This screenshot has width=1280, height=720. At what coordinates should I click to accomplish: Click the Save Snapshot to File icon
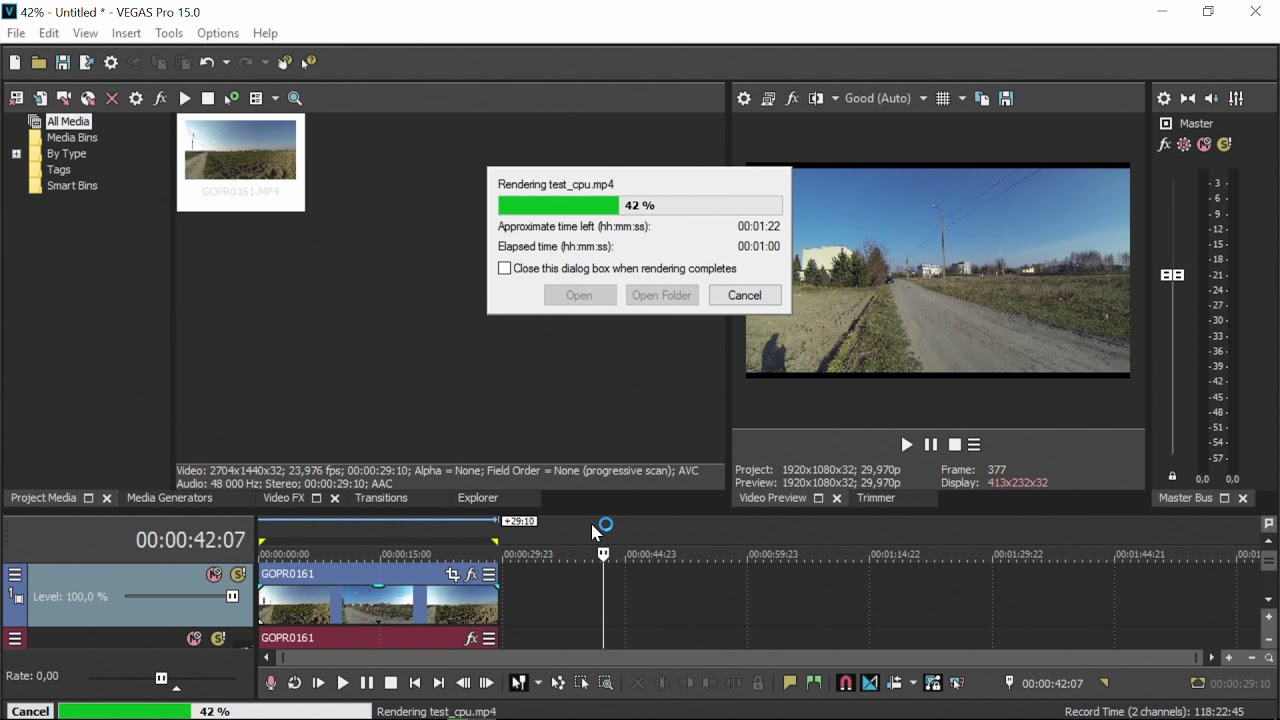point(1006,98)
